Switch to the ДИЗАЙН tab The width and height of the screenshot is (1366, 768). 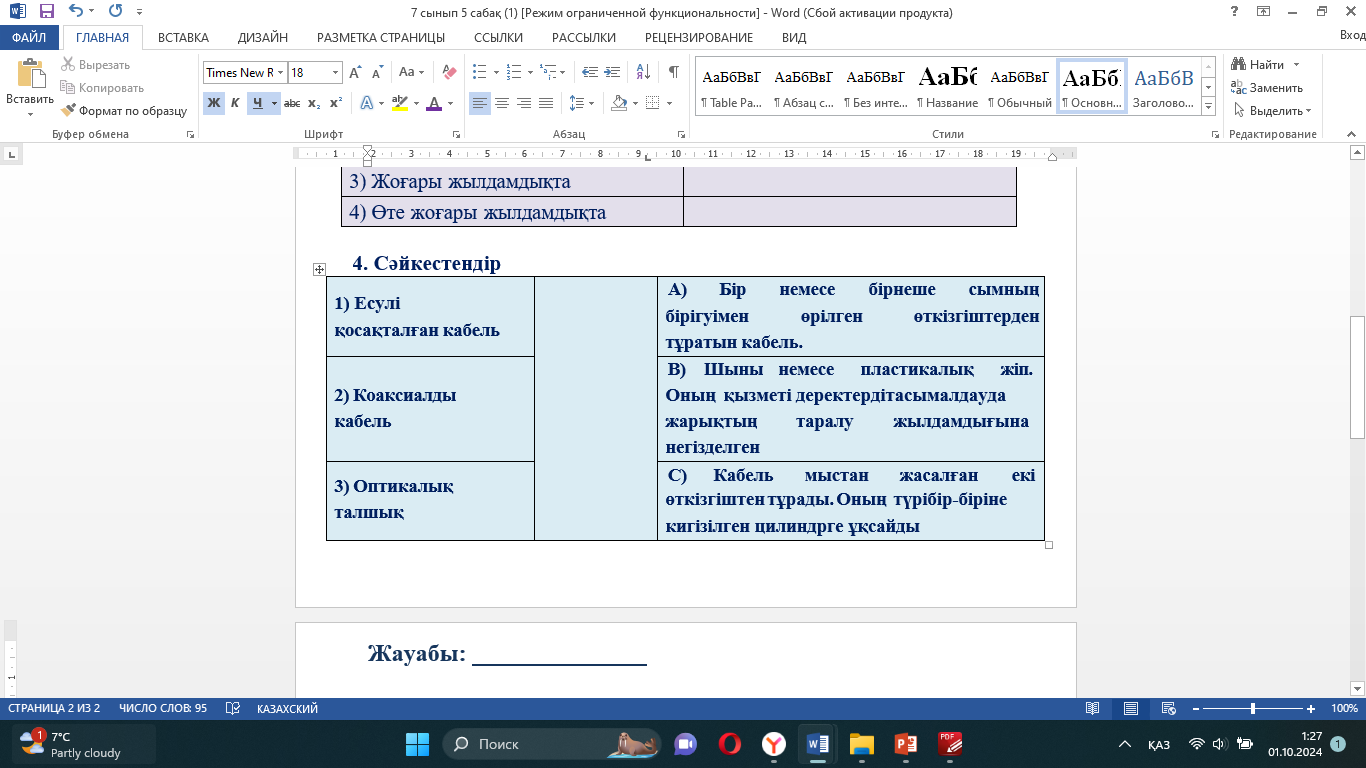pyautogui.click(x=263, y=38)
